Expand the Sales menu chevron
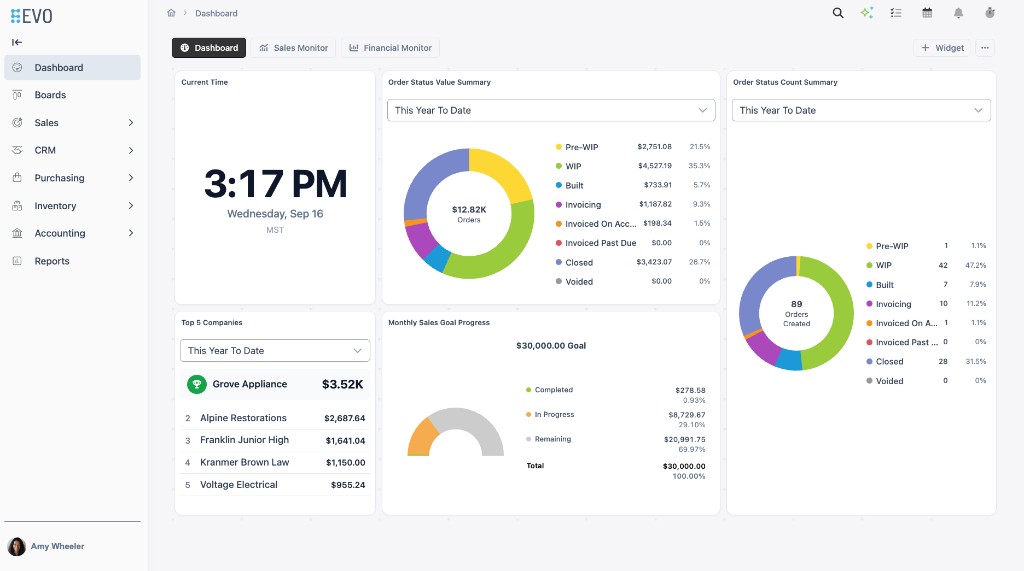1024x571 pixels. pos(131,123)
